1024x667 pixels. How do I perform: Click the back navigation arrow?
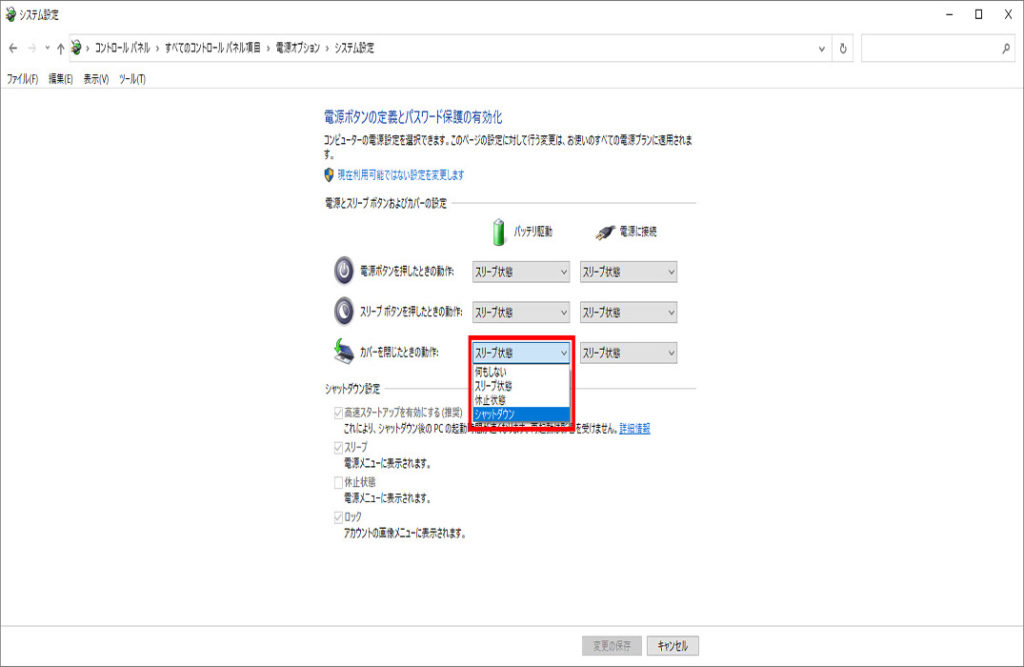click(x=13, y=48)
